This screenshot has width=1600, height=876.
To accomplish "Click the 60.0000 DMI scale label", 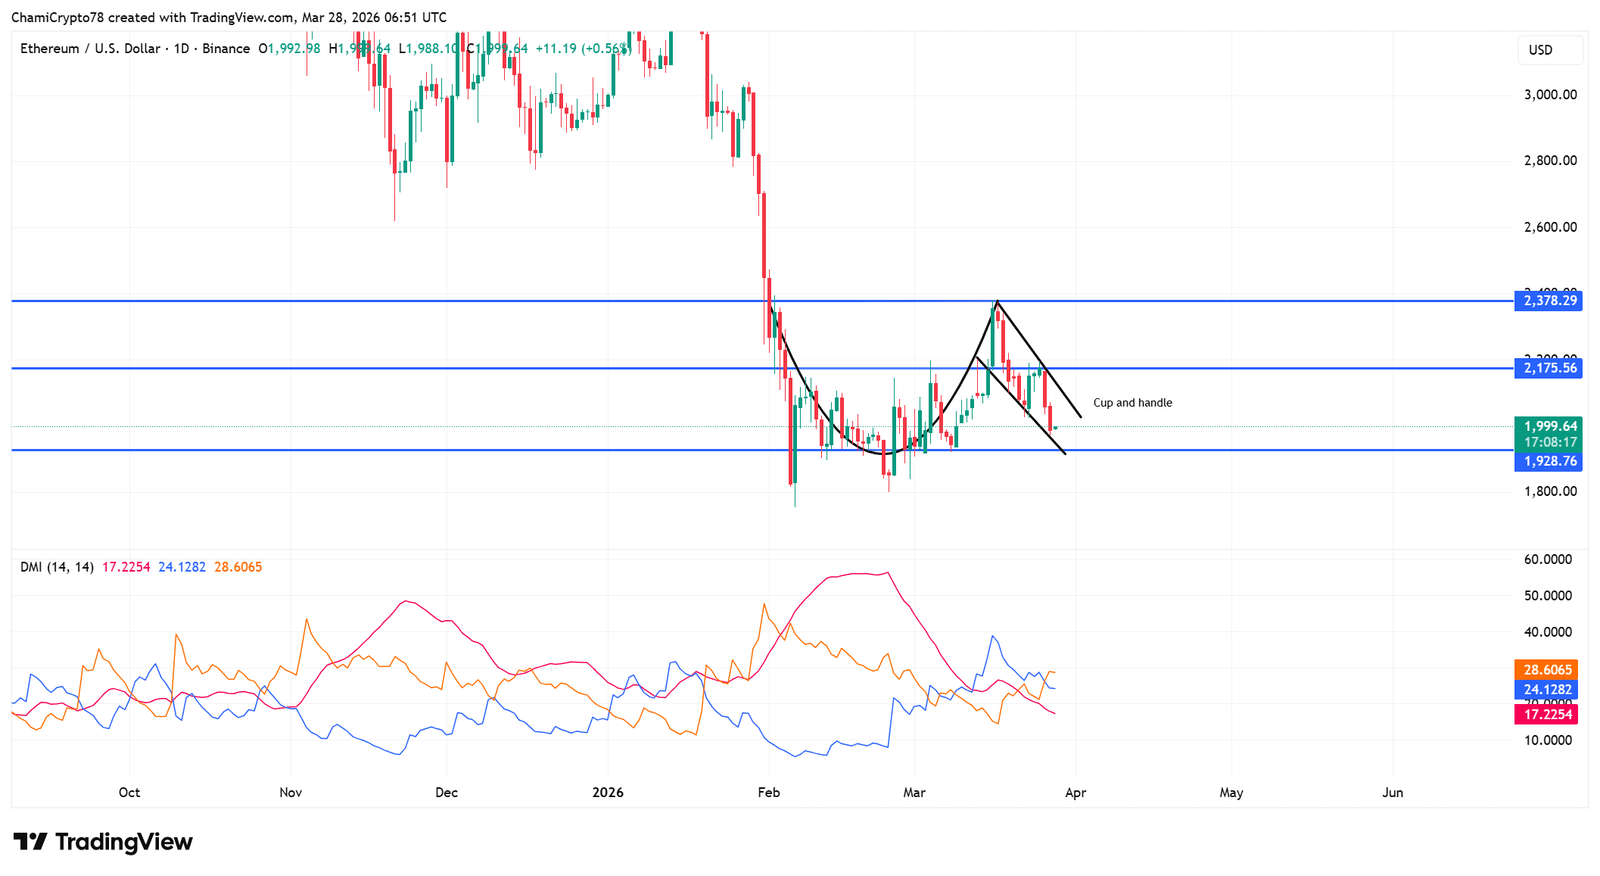I will pyautogui.click(x=1547, y=560).
